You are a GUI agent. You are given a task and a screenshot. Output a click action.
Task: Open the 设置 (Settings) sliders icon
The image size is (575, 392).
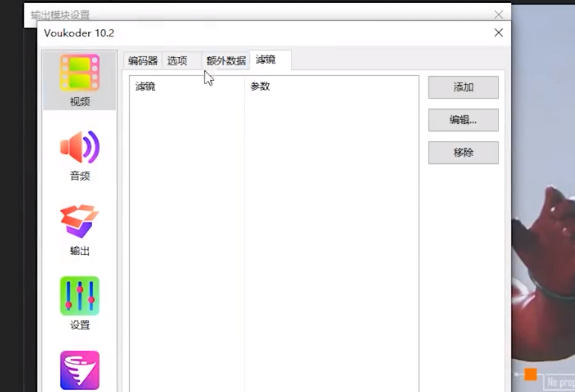click(80, 304)
